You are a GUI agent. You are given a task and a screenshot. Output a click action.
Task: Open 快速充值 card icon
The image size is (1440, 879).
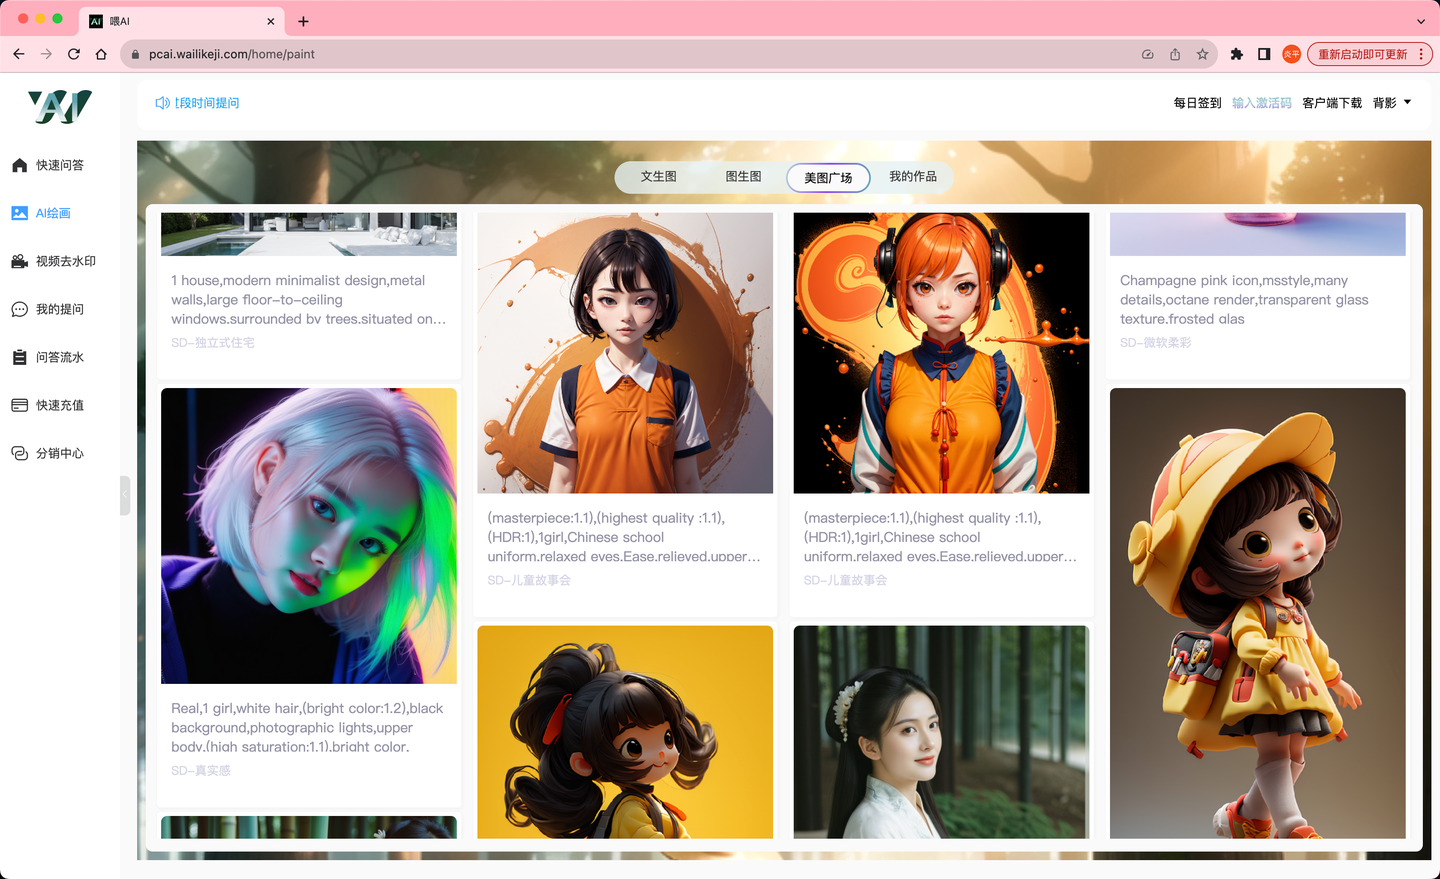(x=20, y=405)
